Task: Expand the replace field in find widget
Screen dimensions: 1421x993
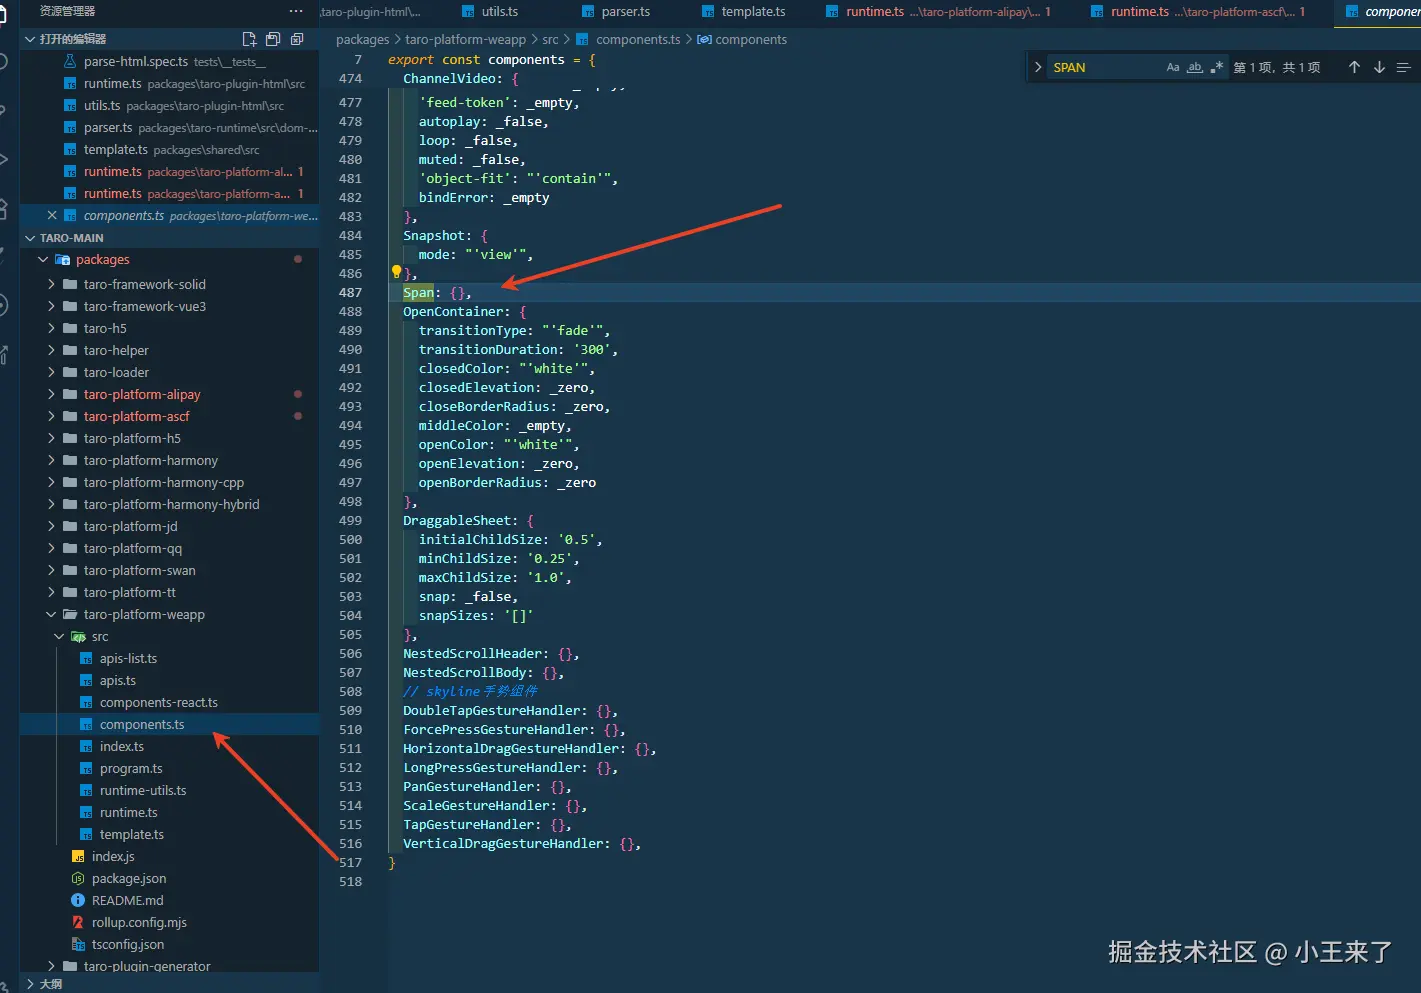Action: click(1038, 67)
